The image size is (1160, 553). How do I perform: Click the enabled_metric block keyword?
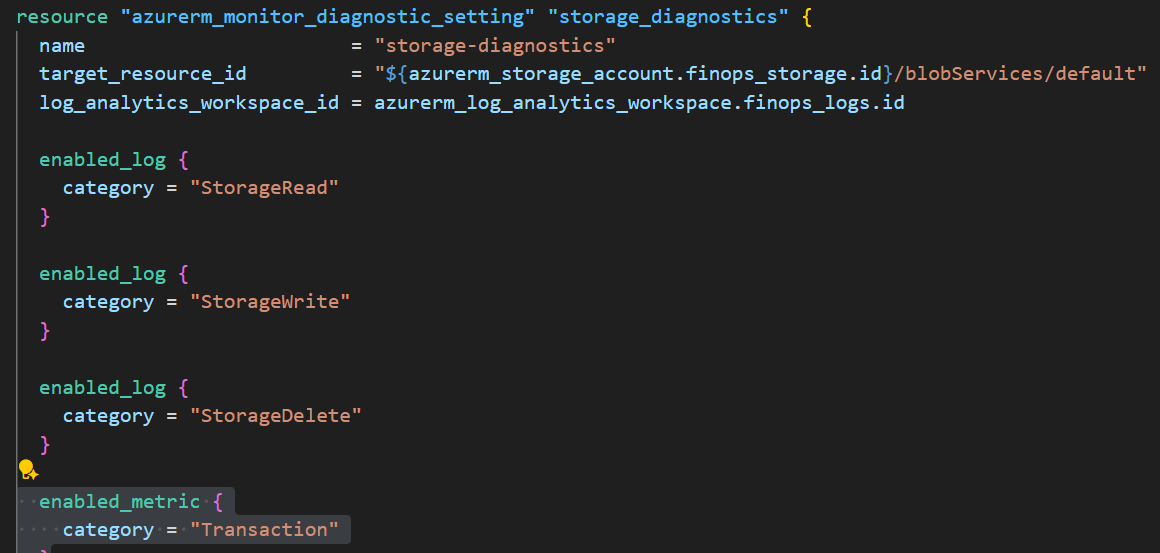[x=120, y=501]
